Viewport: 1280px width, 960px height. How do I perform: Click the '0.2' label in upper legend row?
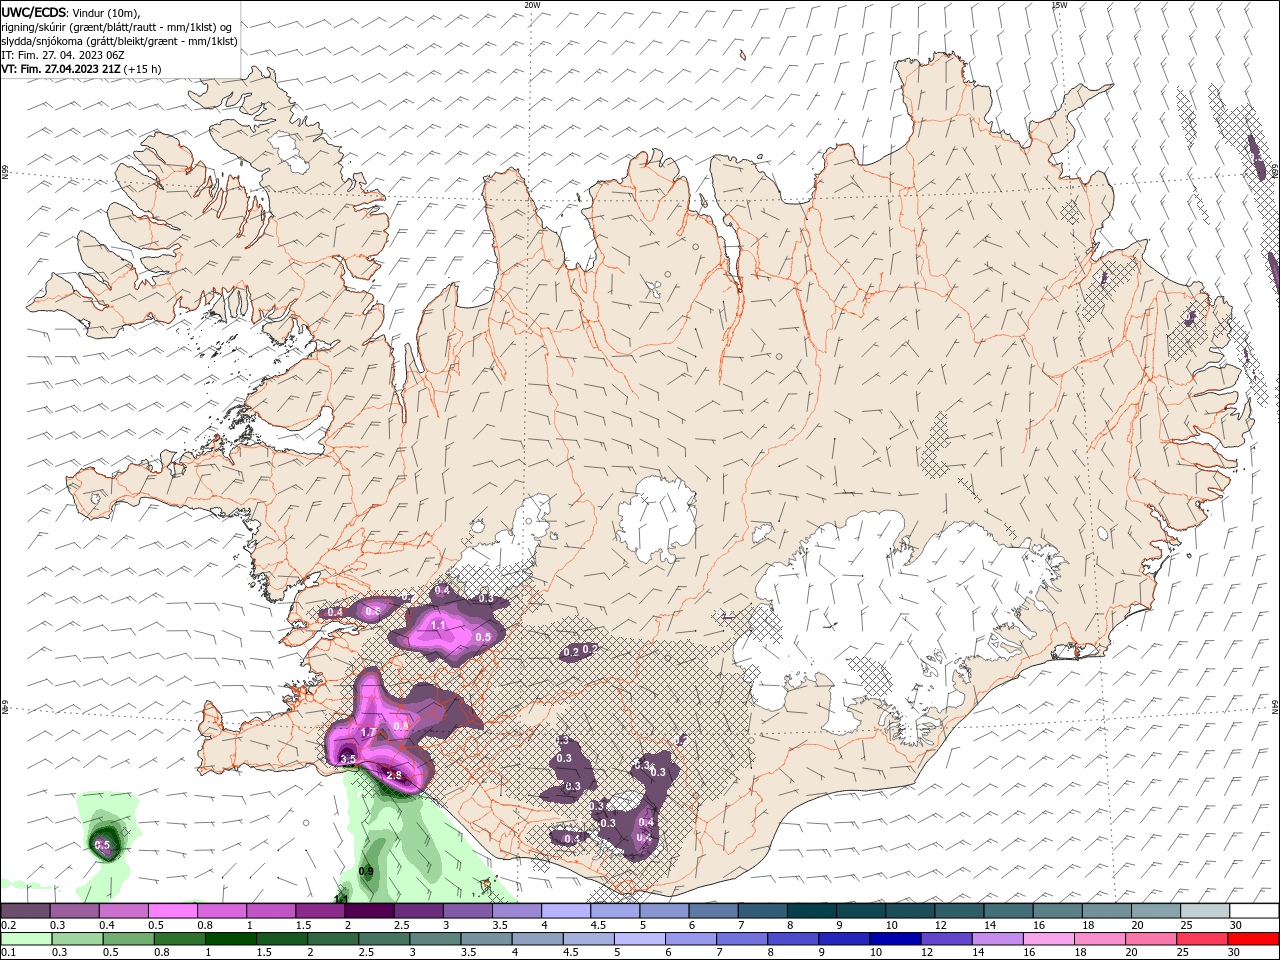9,925
